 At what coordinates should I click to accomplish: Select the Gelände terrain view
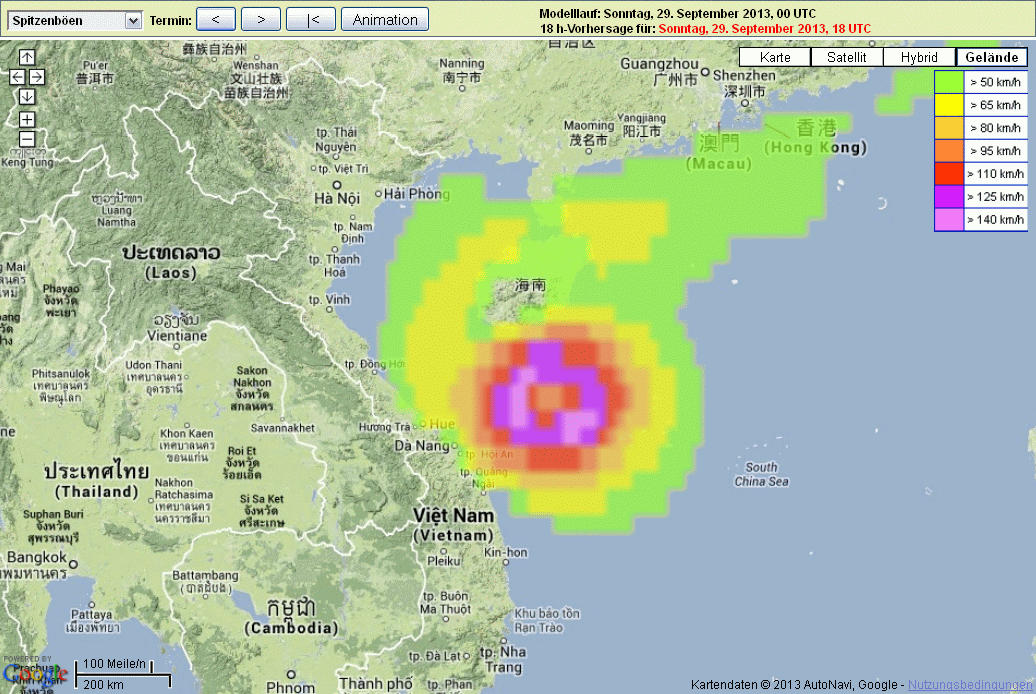(991, 57)
